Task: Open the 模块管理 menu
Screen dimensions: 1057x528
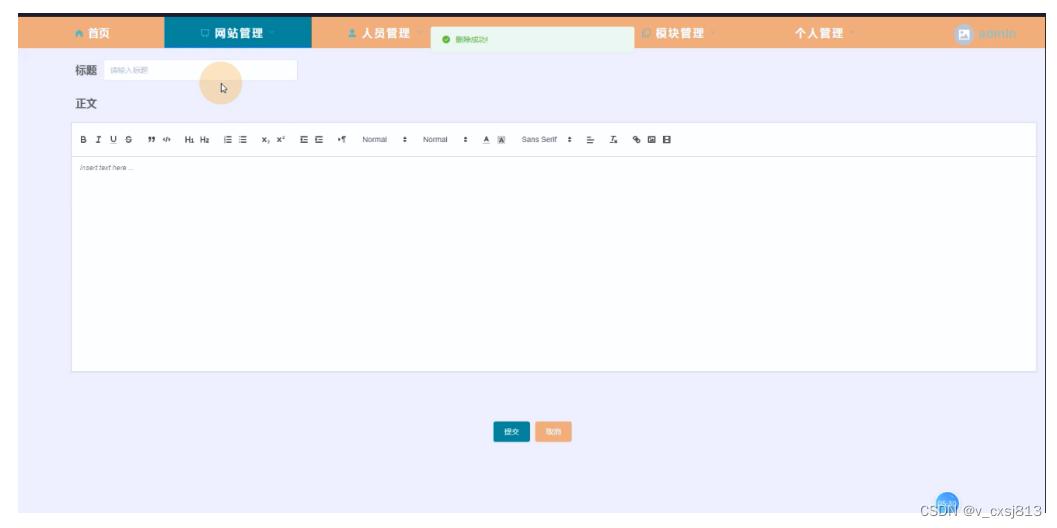Action: 679,32
